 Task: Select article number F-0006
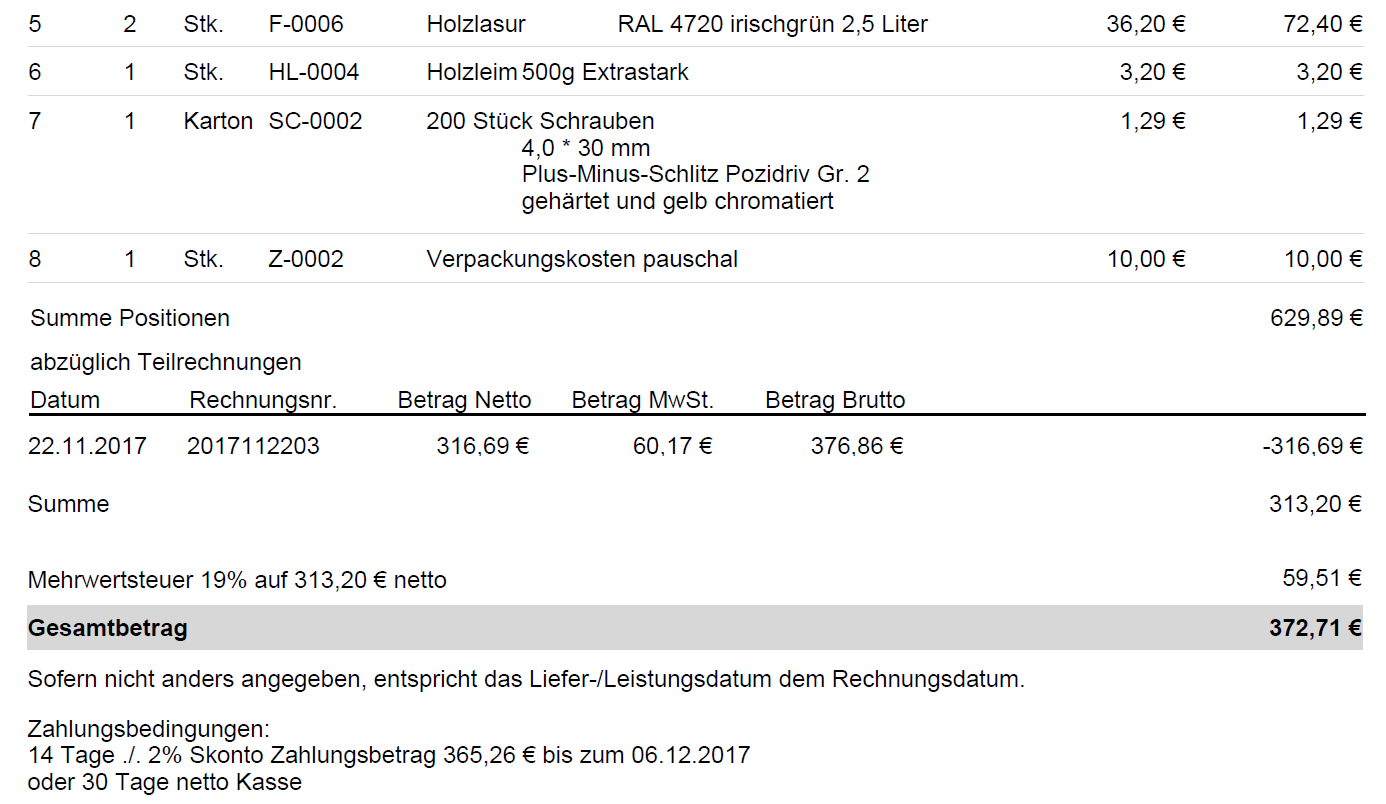(306, 24)
